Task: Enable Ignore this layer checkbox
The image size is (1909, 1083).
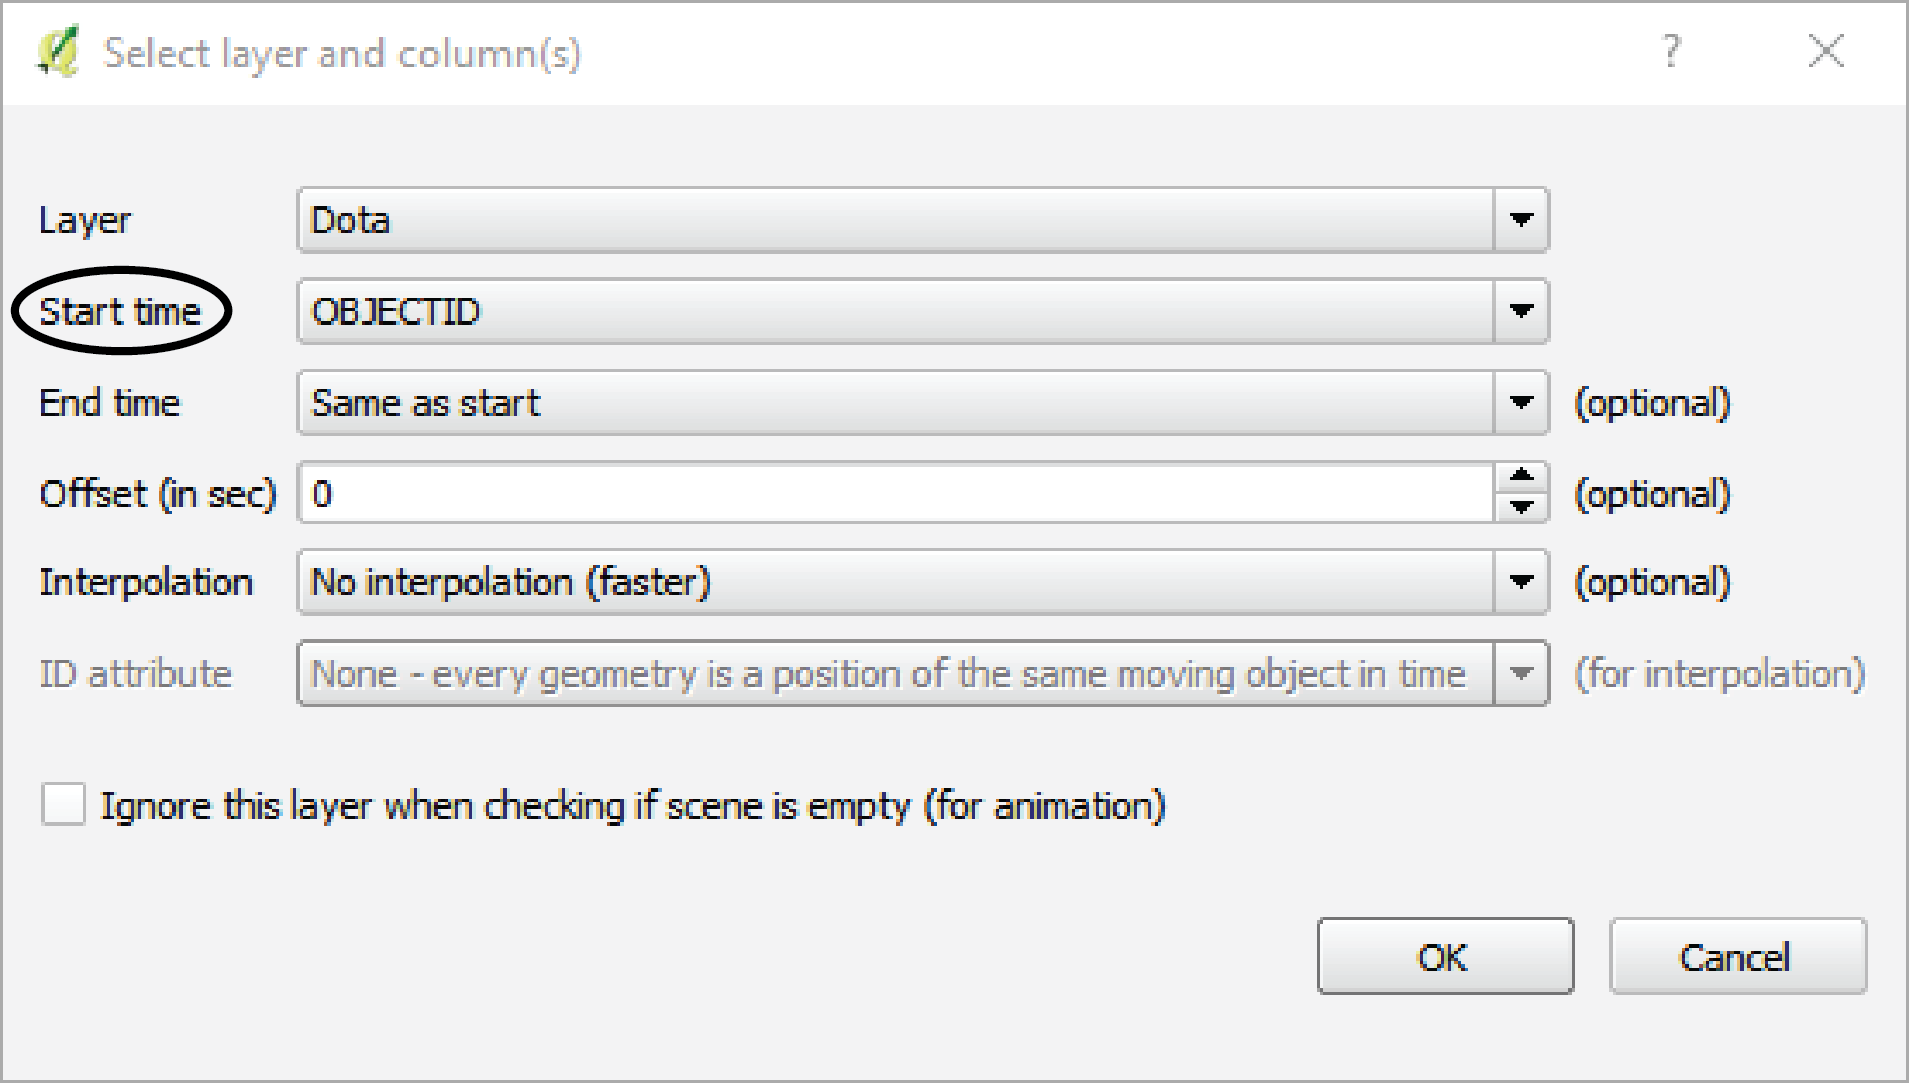Action: pyautogui.click(x=63, y=805)
